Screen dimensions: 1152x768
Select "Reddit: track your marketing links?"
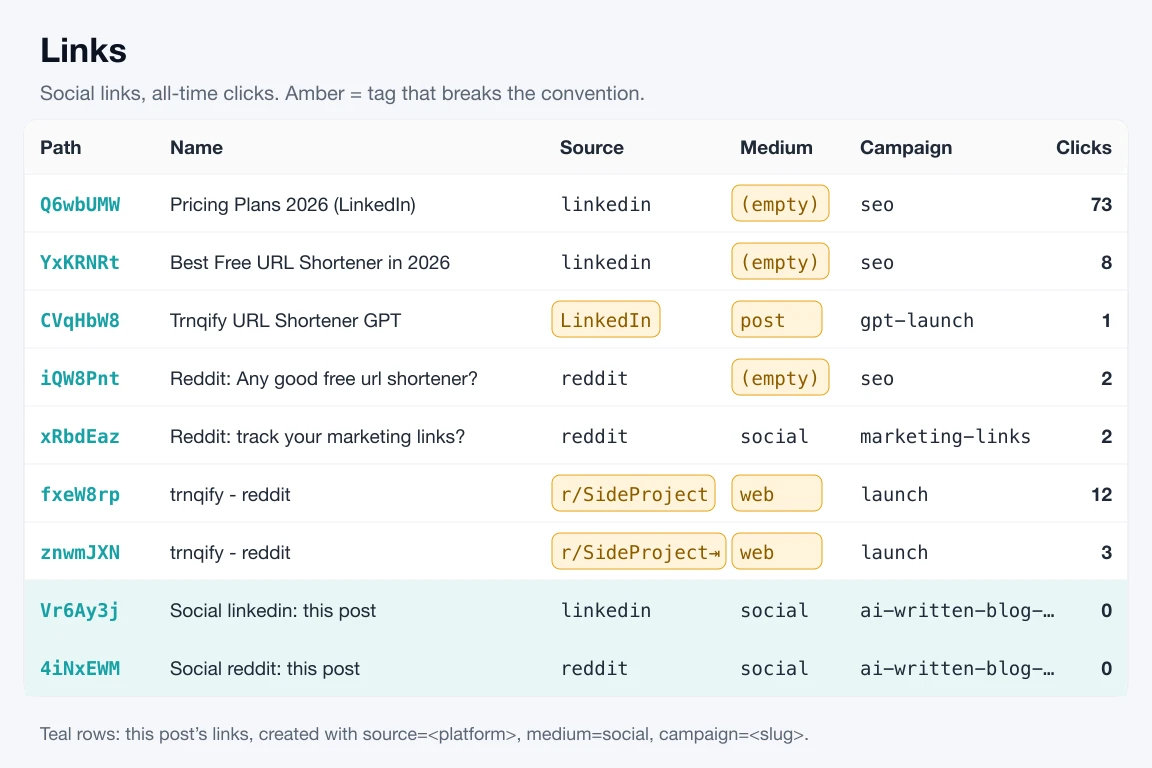pos(317,437)
